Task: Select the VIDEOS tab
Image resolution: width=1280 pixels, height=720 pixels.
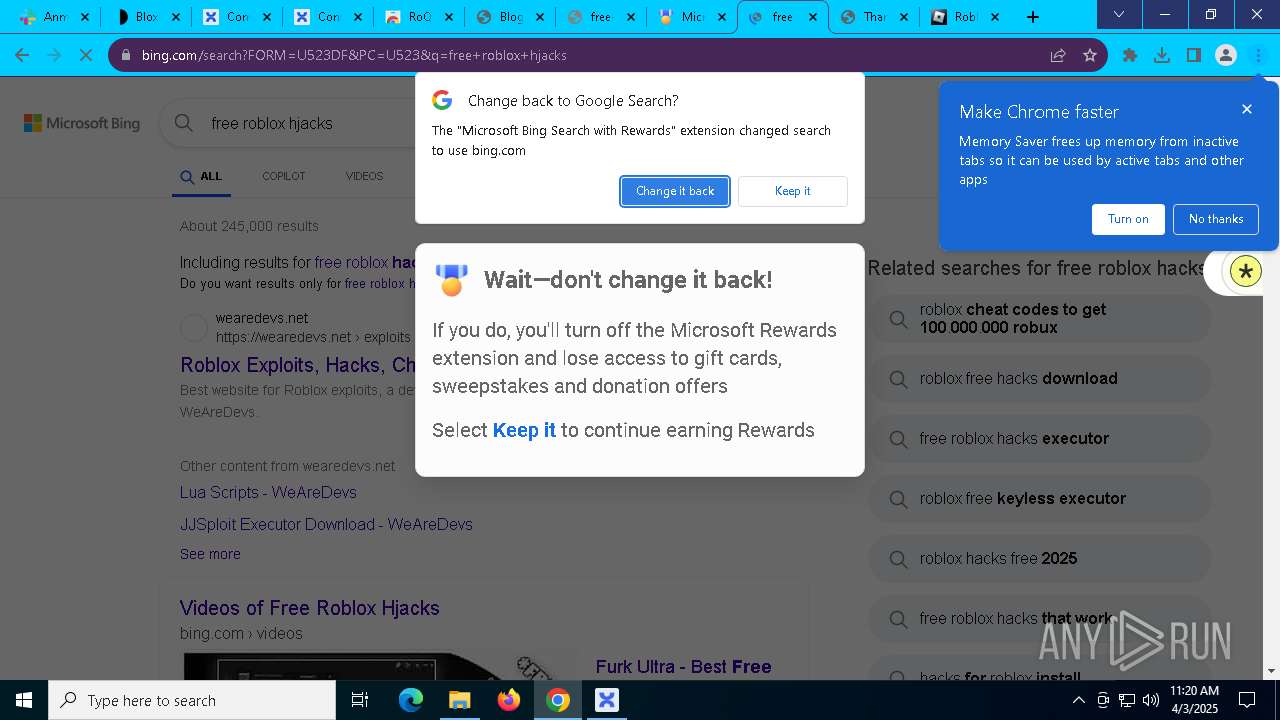Action: click(x=364, y=176)
